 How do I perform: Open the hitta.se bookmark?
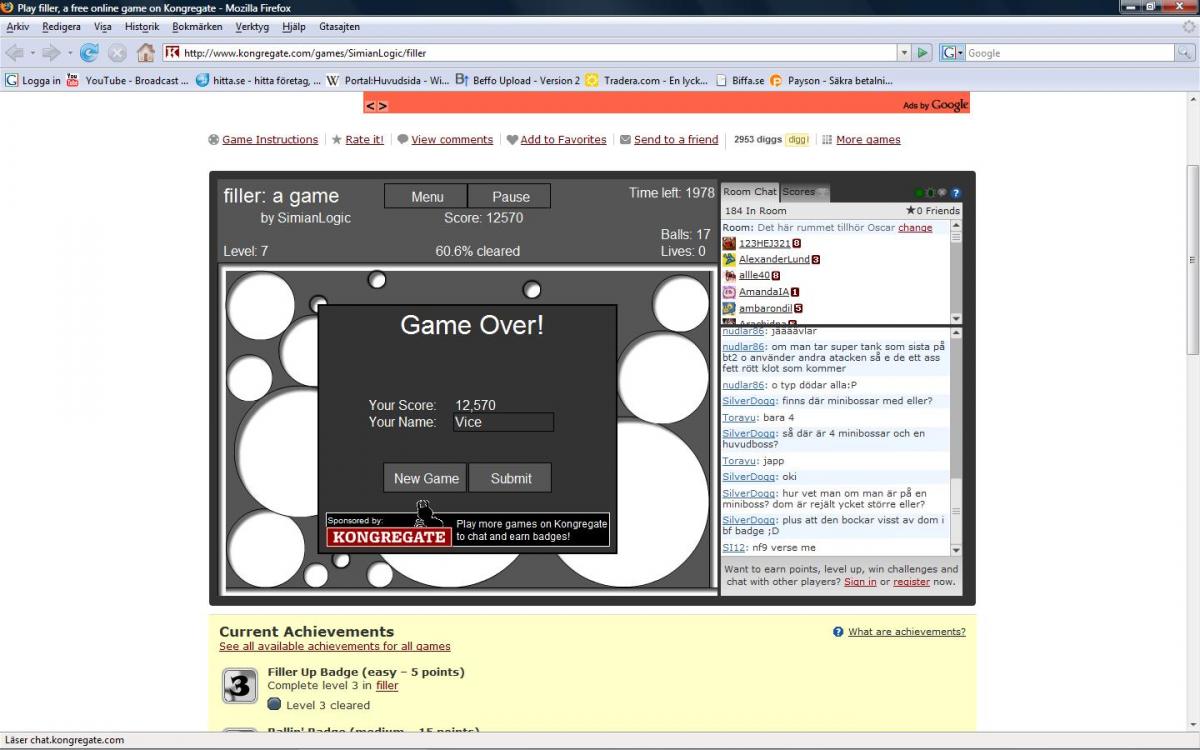(x=257, y=80)
